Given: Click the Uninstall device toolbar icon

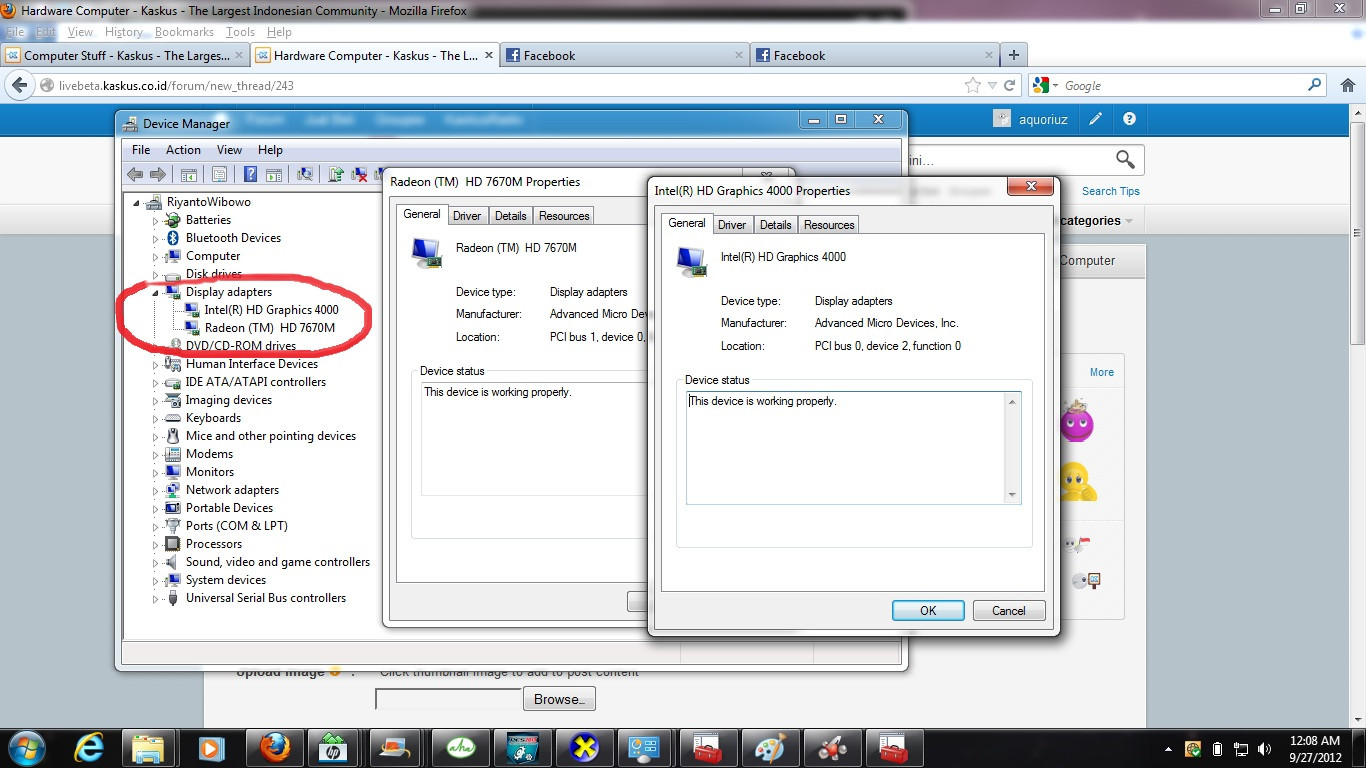Looking at the screenshot, I should (359, 174).
